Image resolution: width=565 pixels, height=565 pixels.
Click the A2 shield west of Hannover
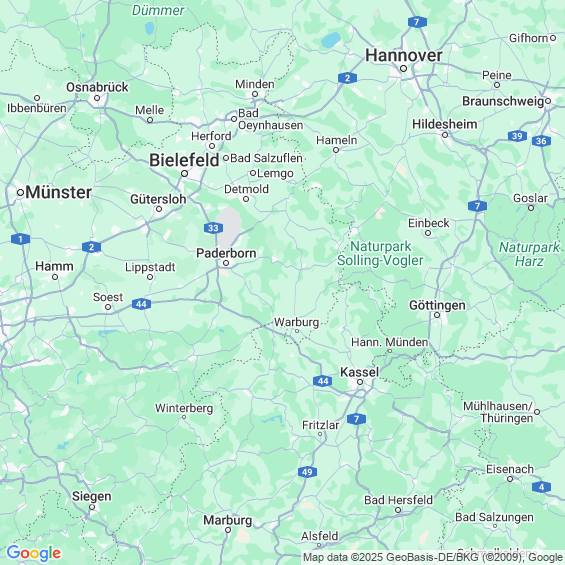click(x=347, y=78)
